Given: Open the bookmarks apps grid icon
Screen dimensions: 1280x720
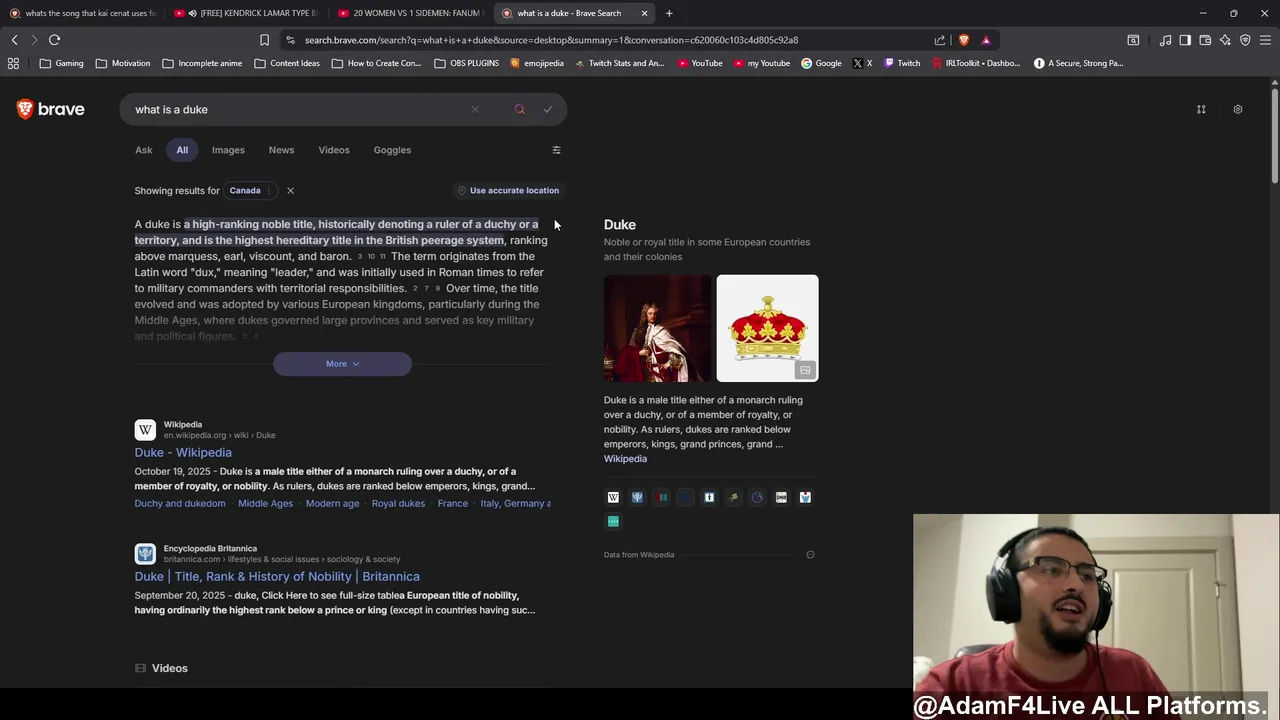Looking at the screenshot, I should point(13,63).
